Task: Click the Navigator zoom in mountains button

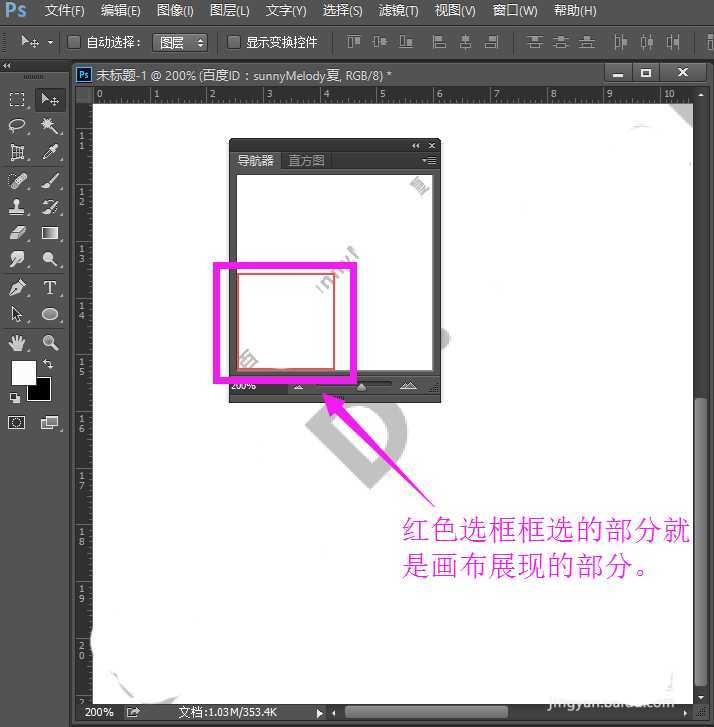Action: tap(408, 386)
